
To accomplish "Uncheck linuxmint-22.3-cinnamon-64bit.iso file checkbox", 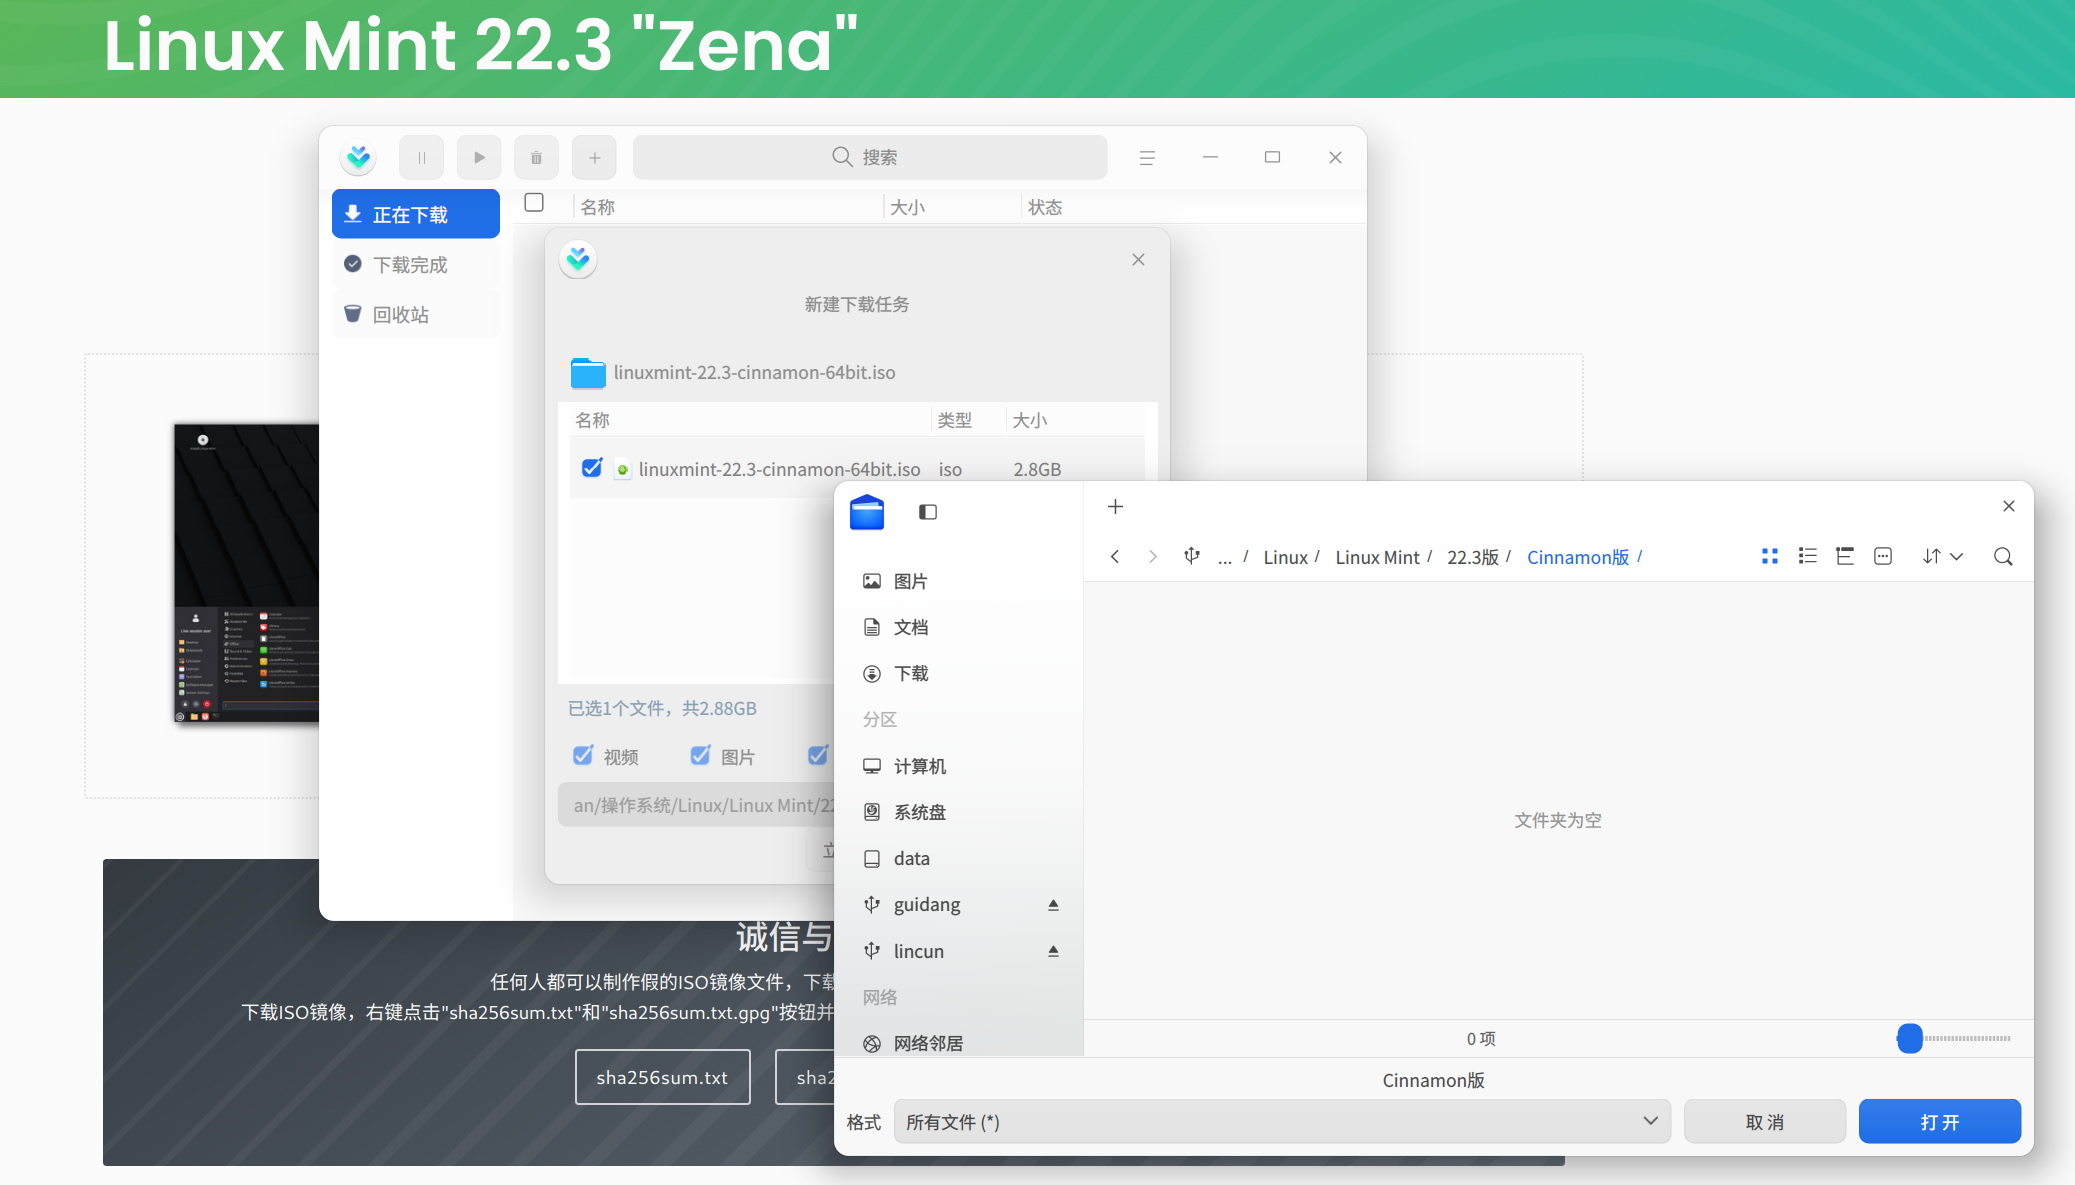I will click(592, 468).
